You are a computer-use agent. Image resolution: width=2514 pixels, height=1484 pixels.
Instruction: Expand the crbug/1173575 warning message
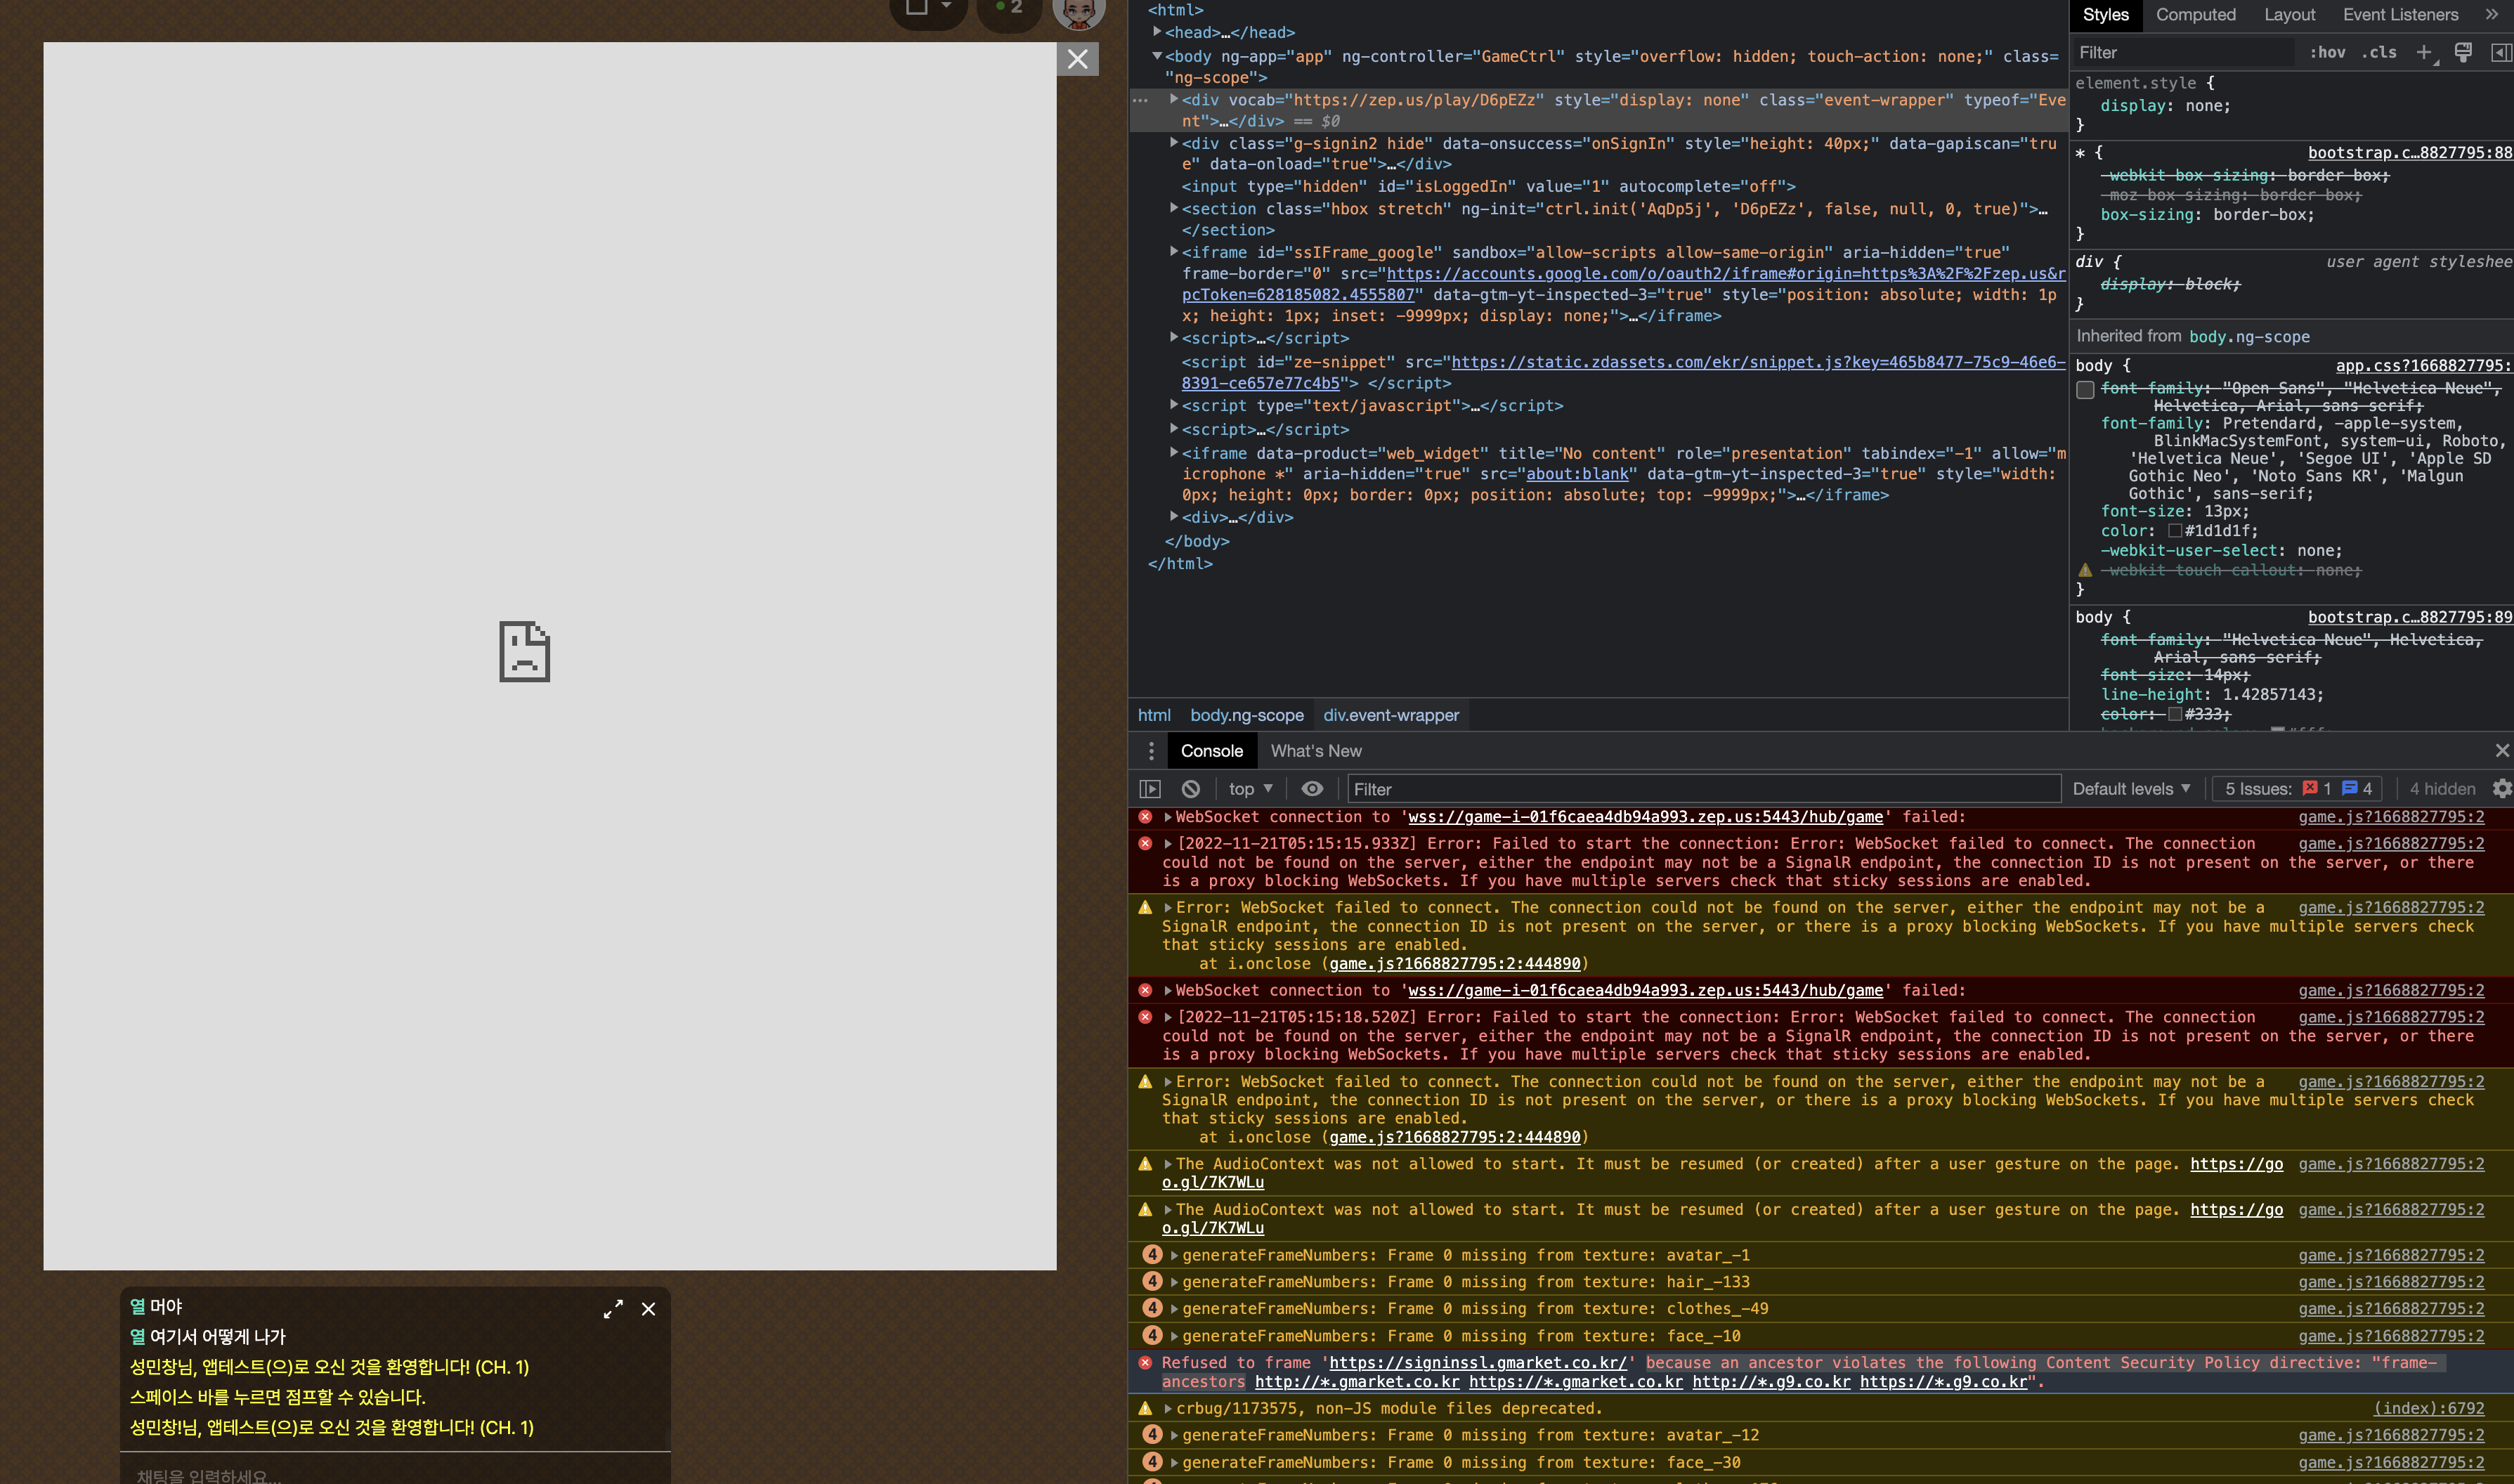[x=1167, y=1408]
